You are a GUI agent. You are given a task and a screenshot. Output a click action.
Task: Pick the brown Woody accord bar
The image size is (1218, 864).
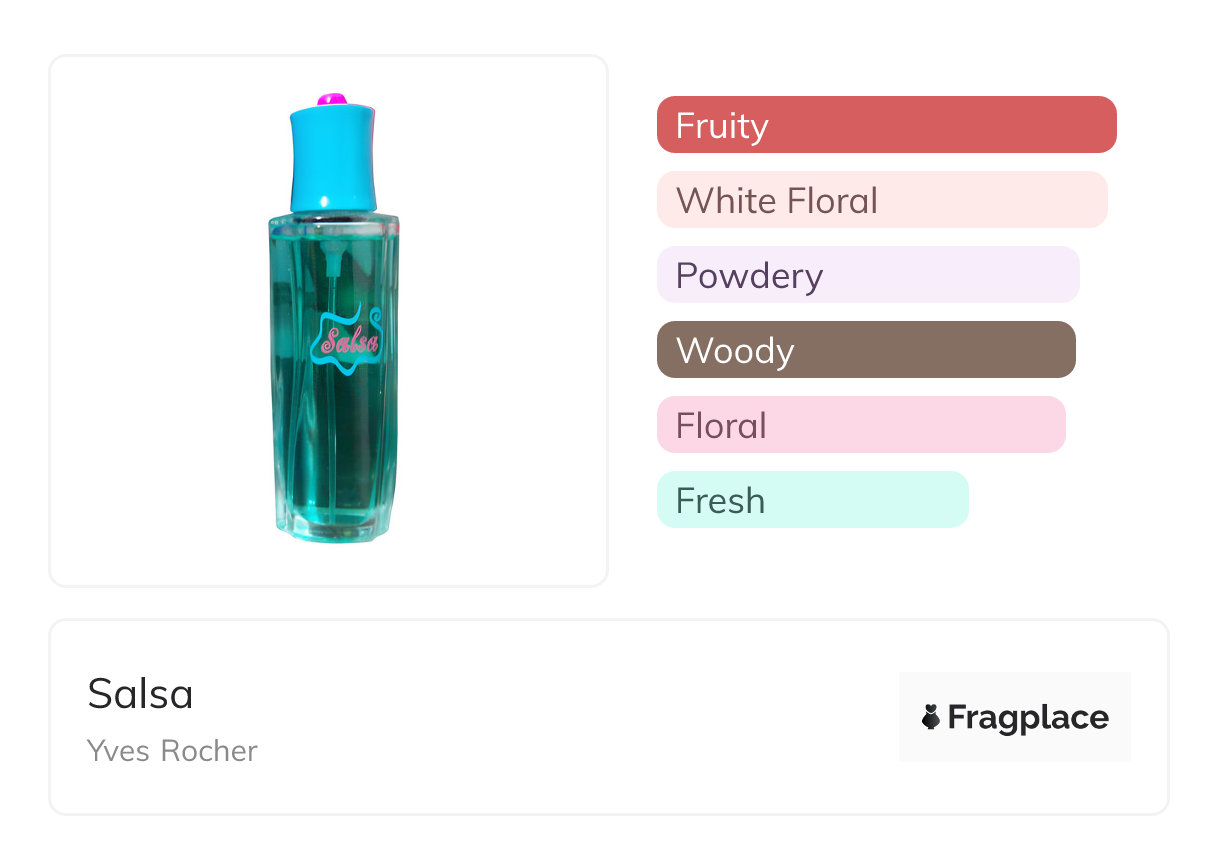tap(865, 350)
